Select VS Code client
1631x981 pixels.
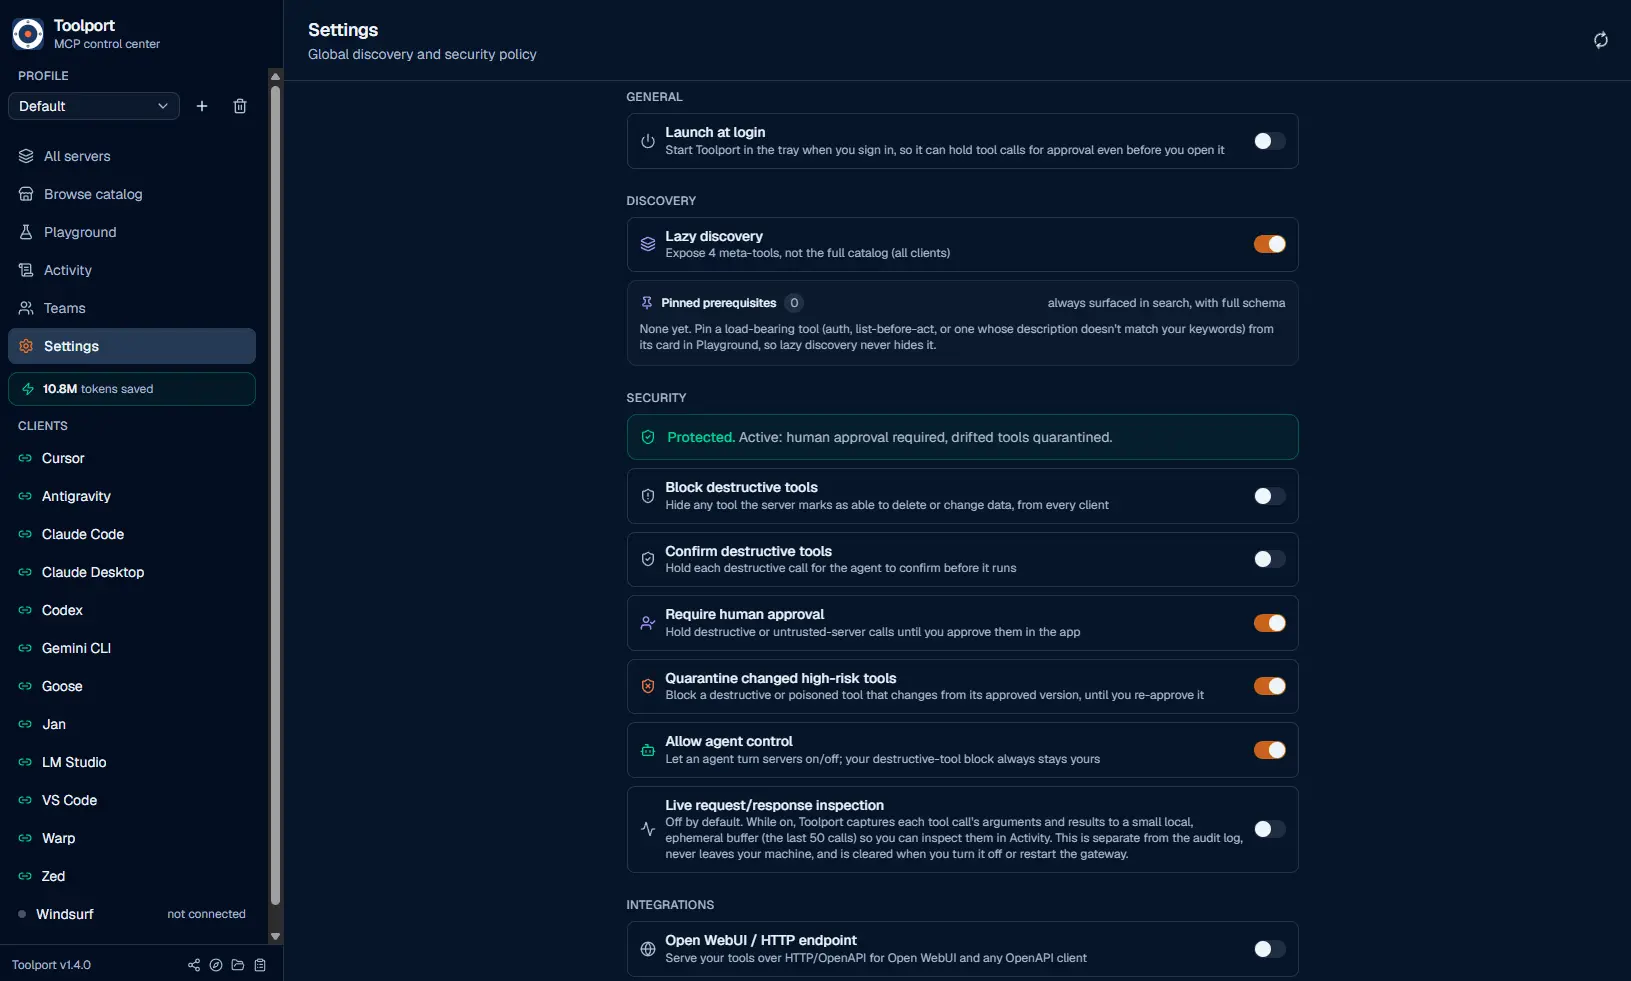coord(132,800)
